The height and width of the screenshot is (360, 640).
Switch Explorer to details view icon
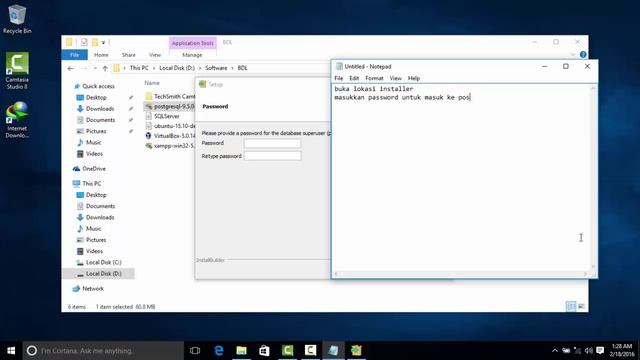(x=571, y=306)
